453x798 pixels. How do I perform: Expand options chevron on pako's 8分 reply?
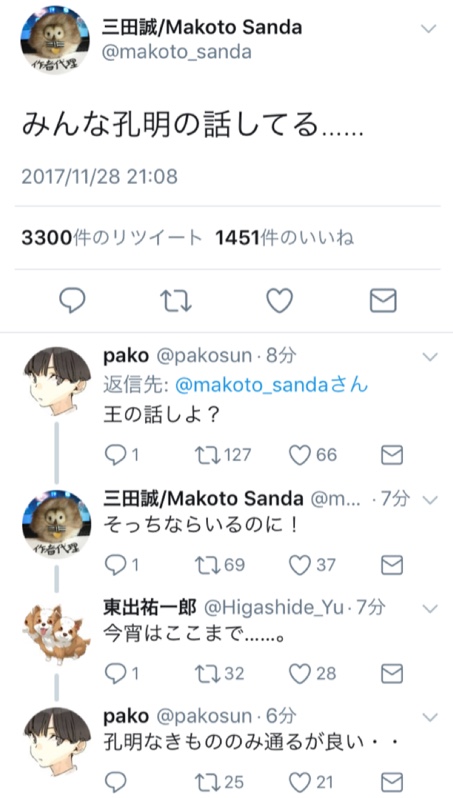(x=430, y=357)
